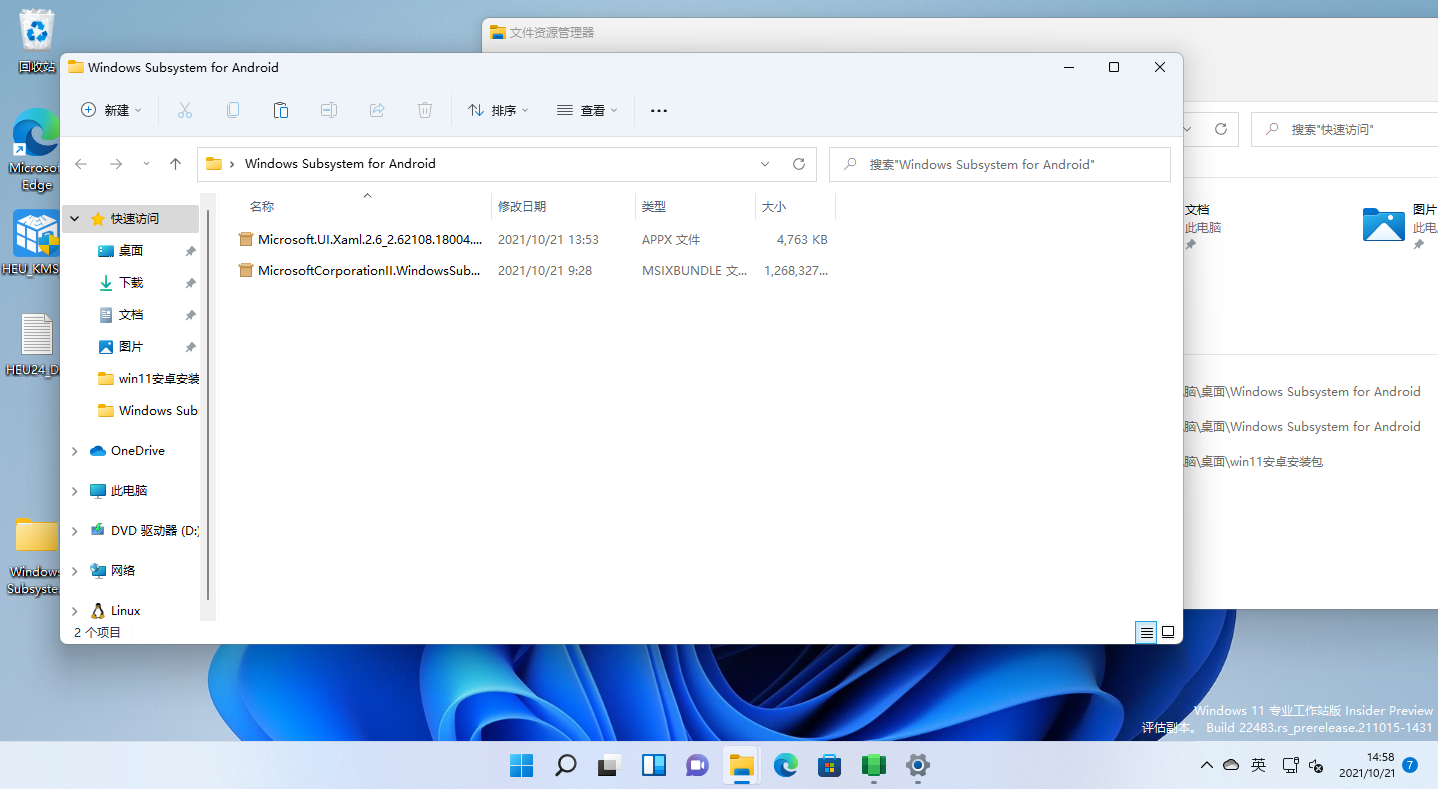This screenshot has height=789, width=1438.
Task: Select the Microsoft.UI.Xaml.2.6 APPX file
Action: [x=532, y=240]
